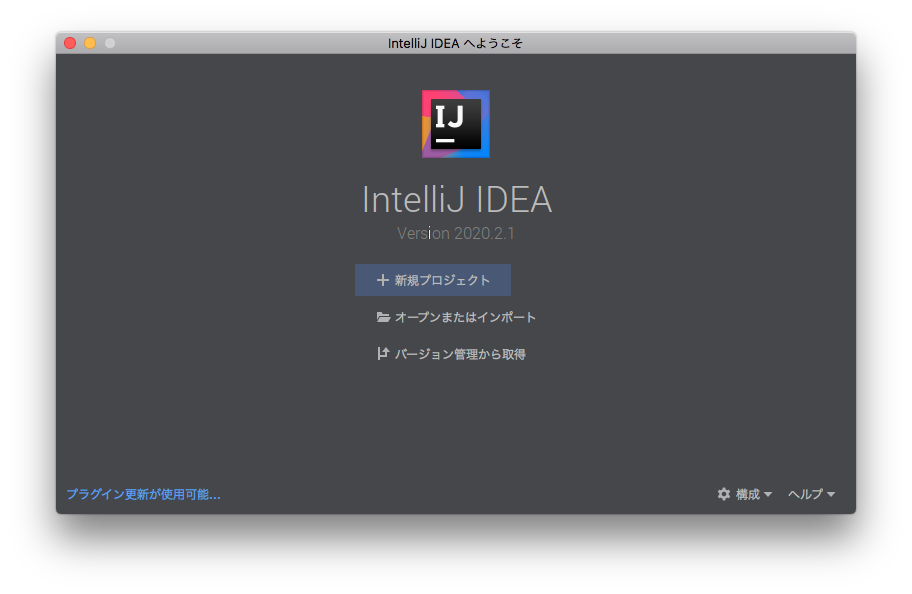Click the large IntelliJ IDEA heading text
912x594 pixels.
(456, 200)
